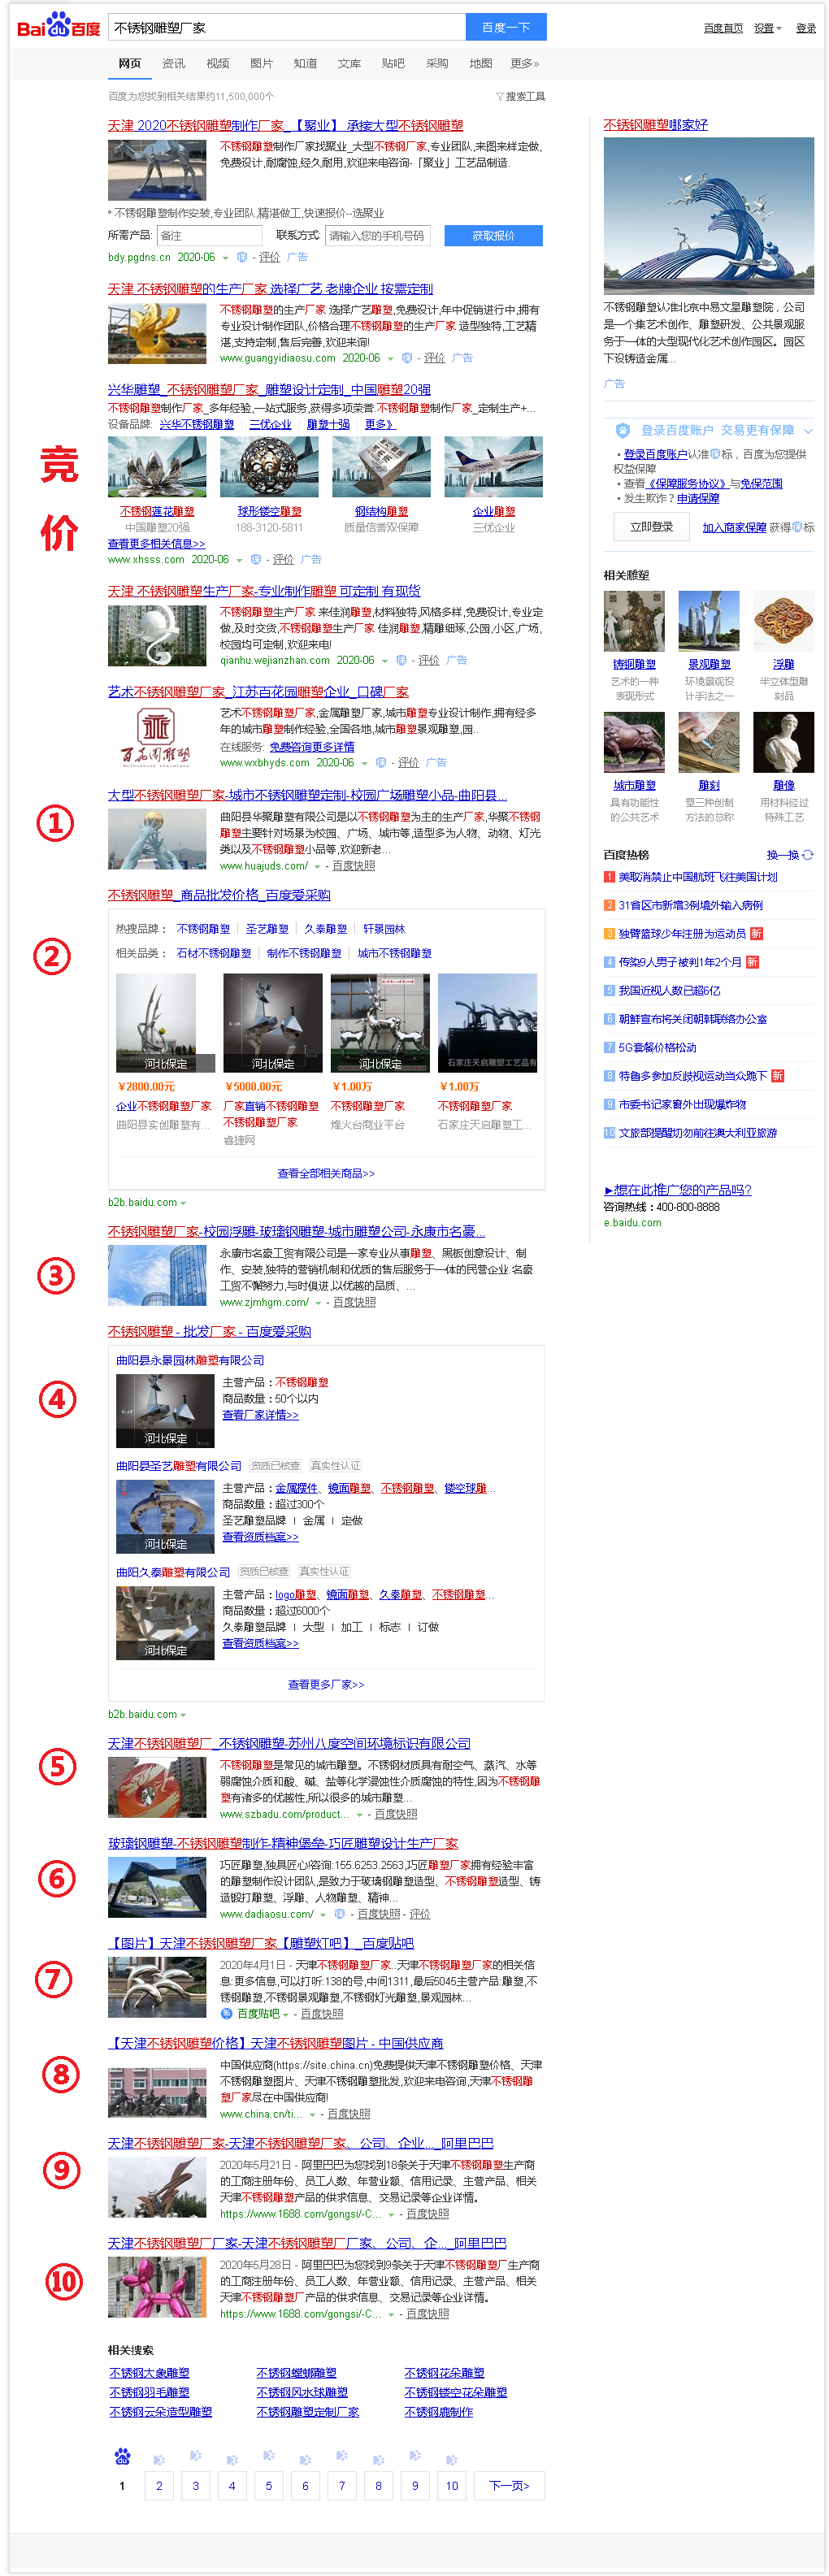Click the 获取报价 button

(x=494, y=236)
